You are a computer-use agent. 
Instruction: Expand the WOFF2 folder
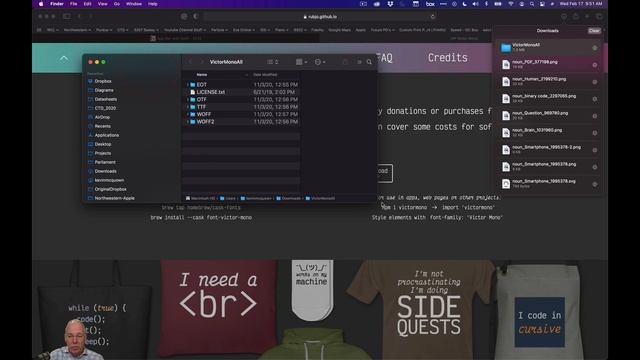point(188,122)
